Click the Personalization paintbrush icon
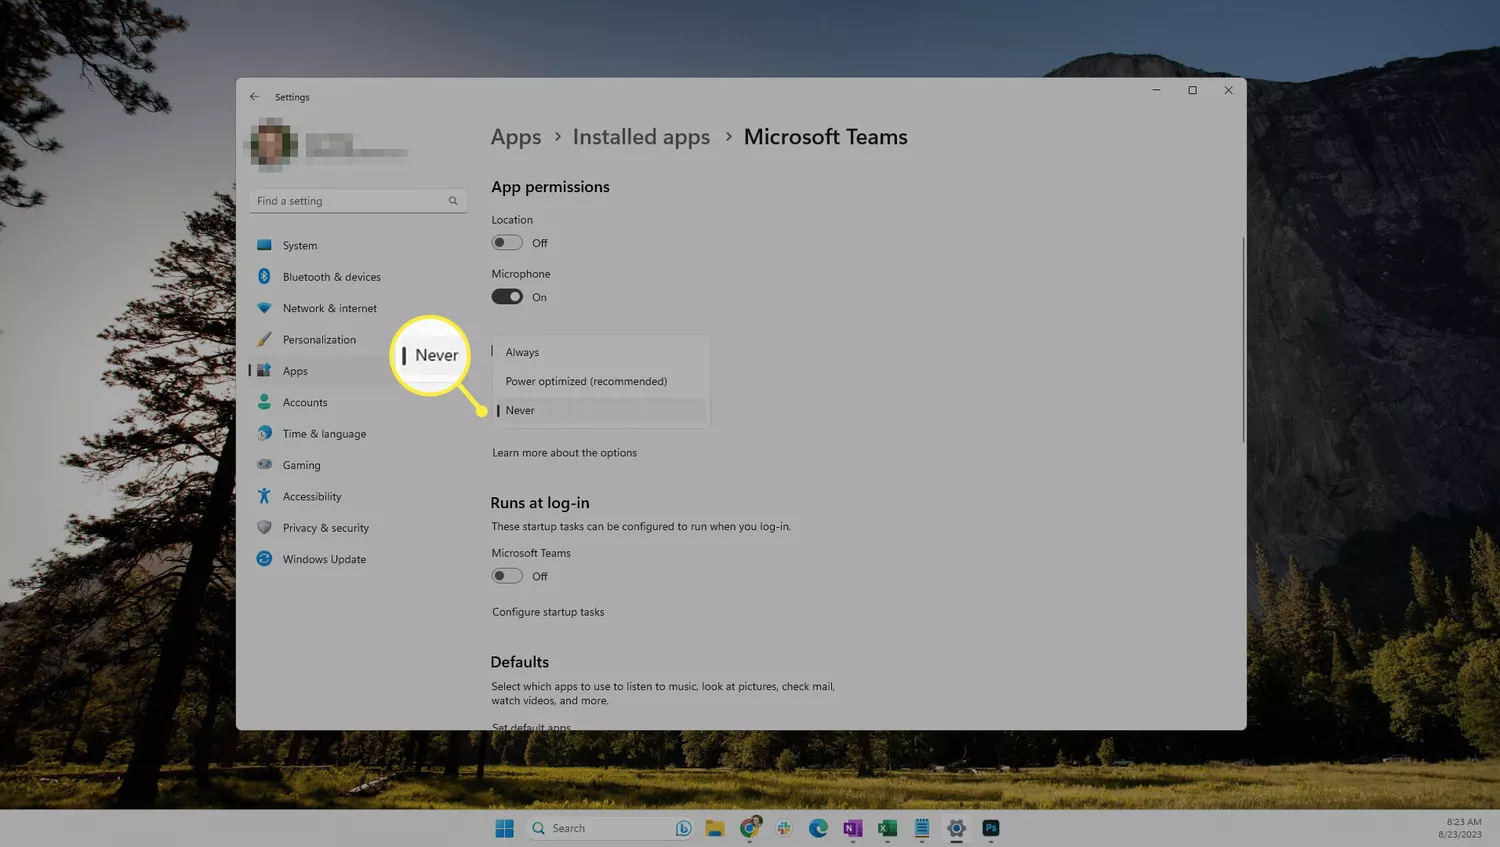Viewport: 1500px width, 847px height. pyautogui.click(x=264, y=339)
